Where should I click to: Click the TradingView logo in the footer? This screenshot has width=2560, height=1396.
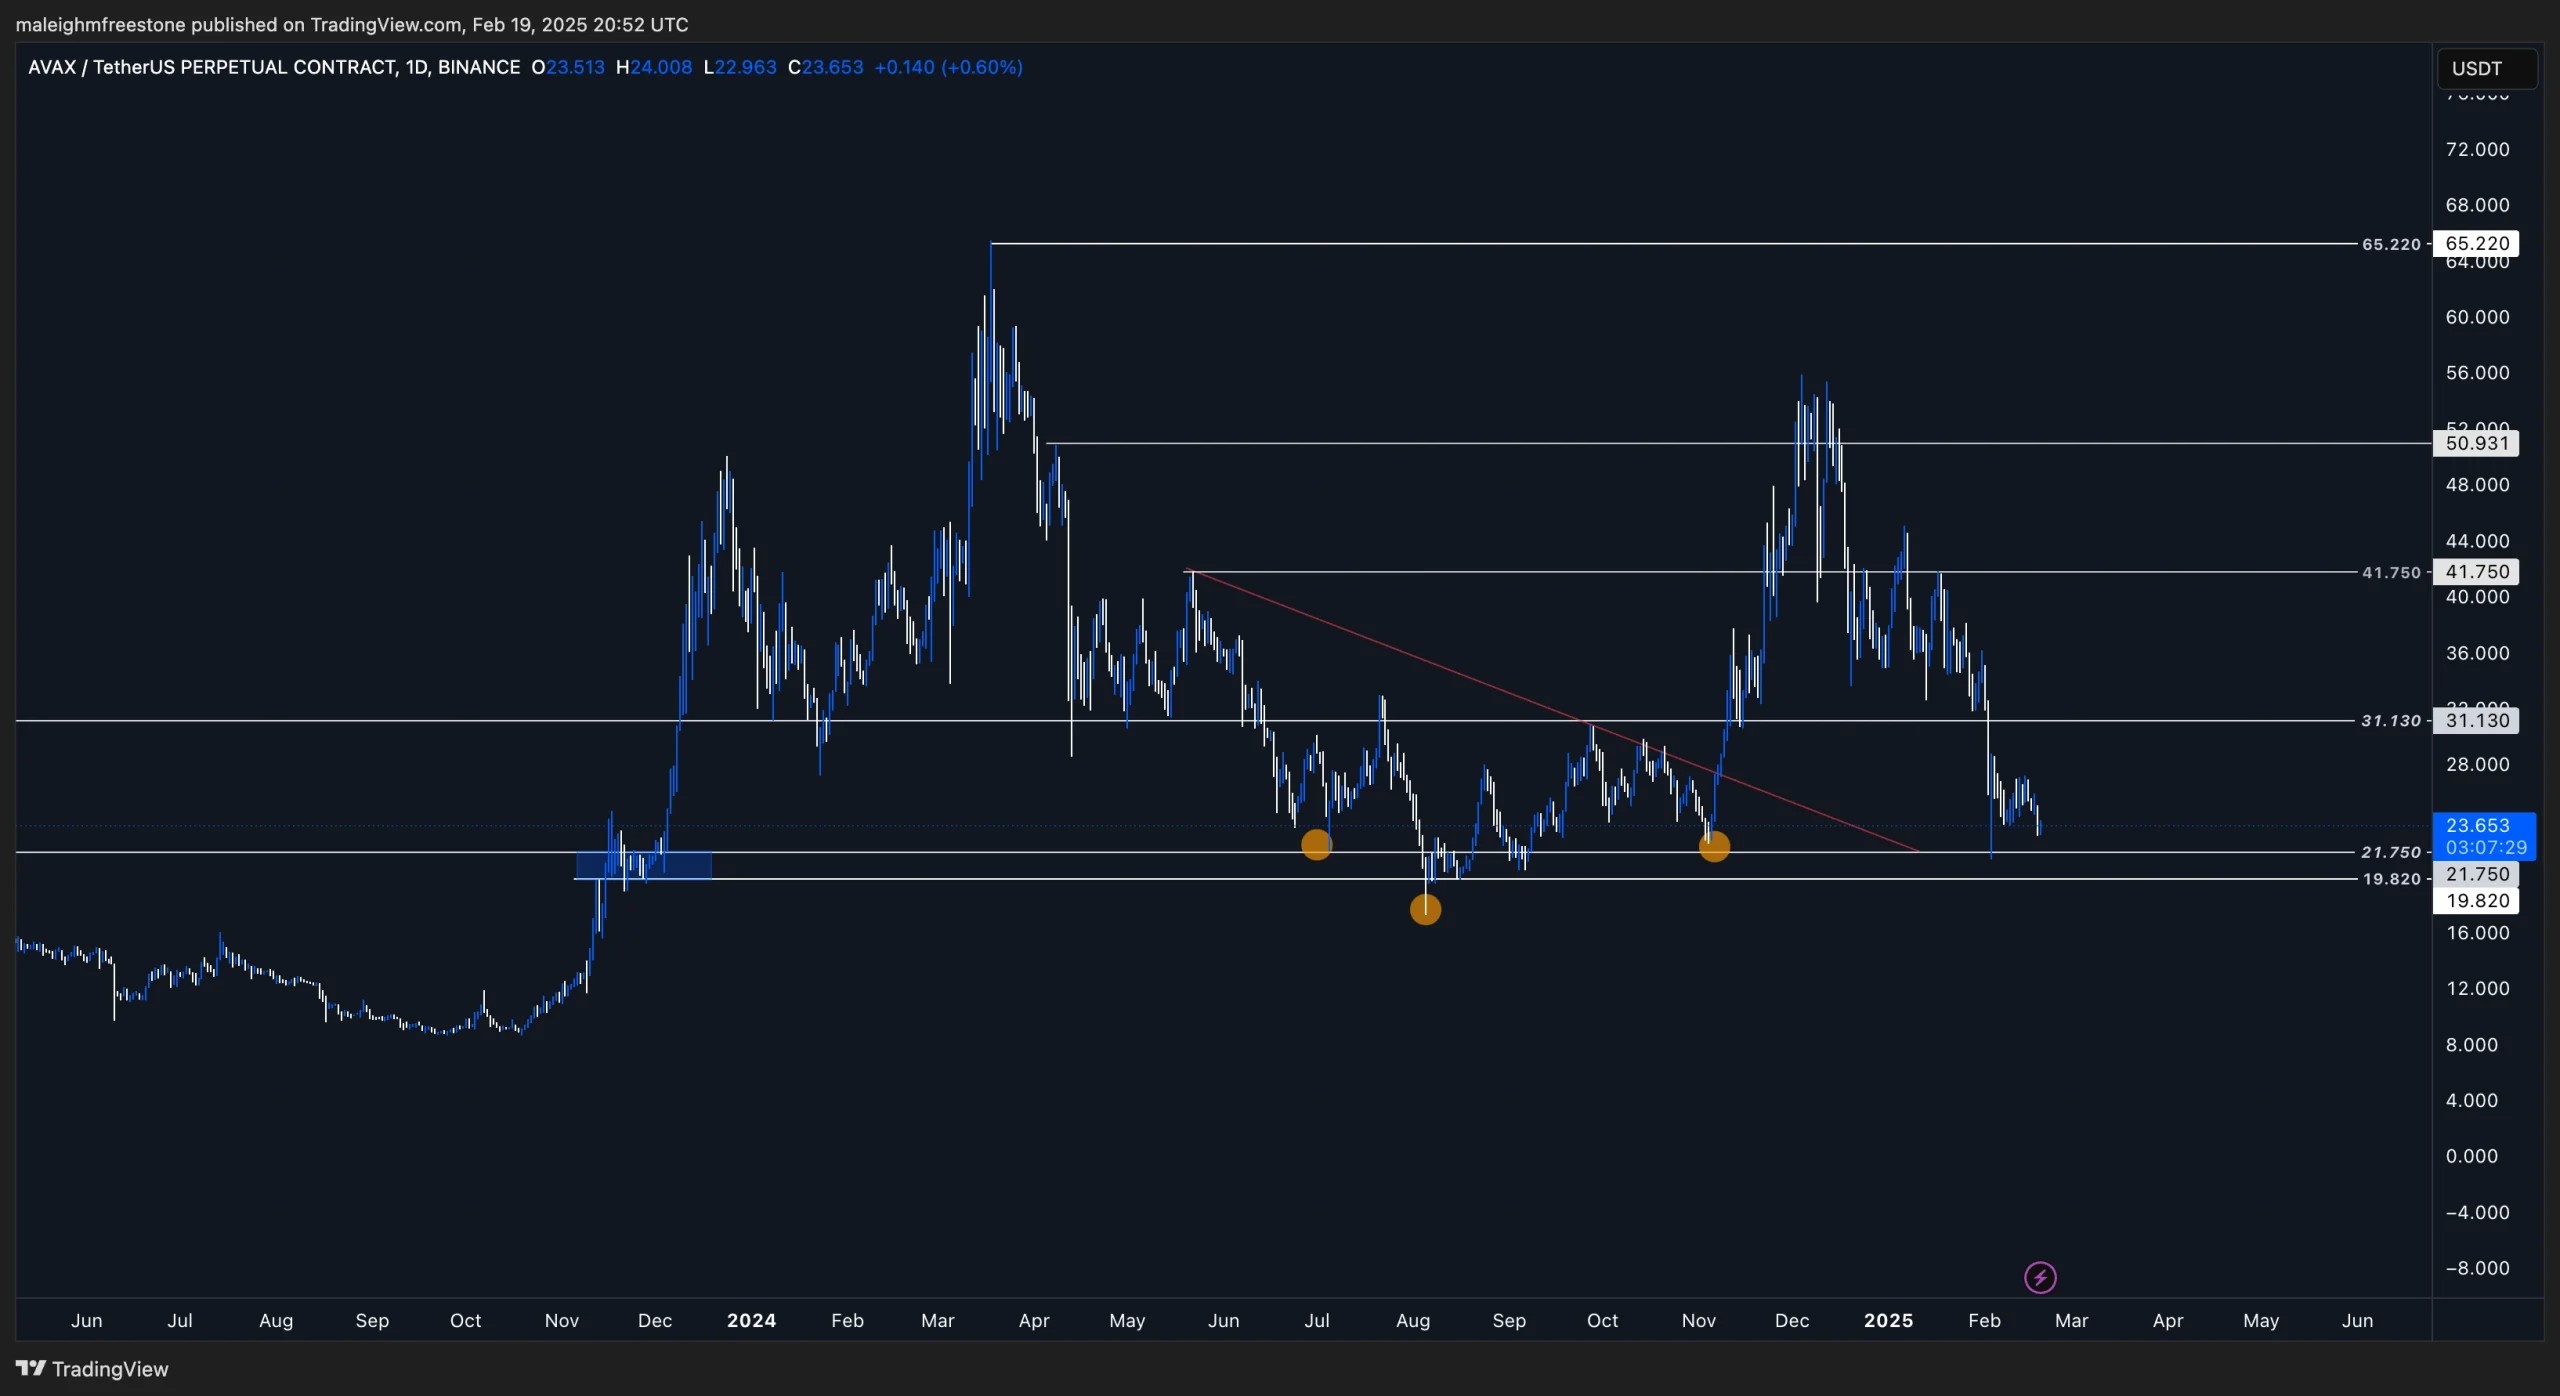pos(93,1369)
